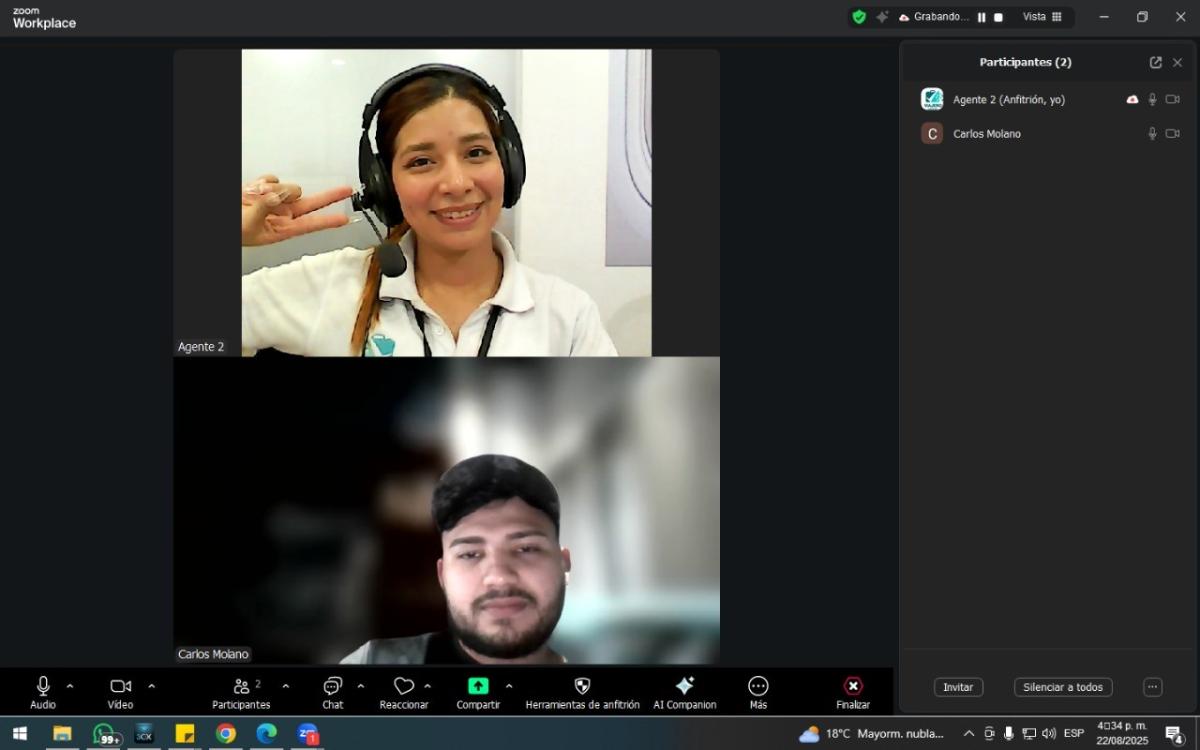Click the Reaccionar heart icon
The image size is (1200, 750).
(x=403, y=686)
